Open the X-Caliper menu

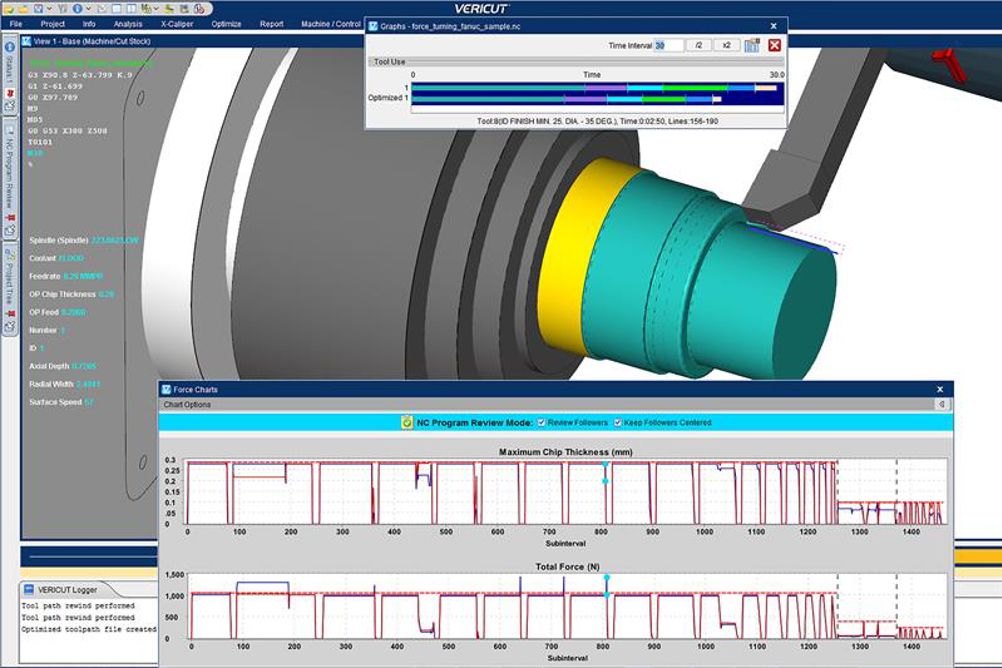[x=177, y=24]
